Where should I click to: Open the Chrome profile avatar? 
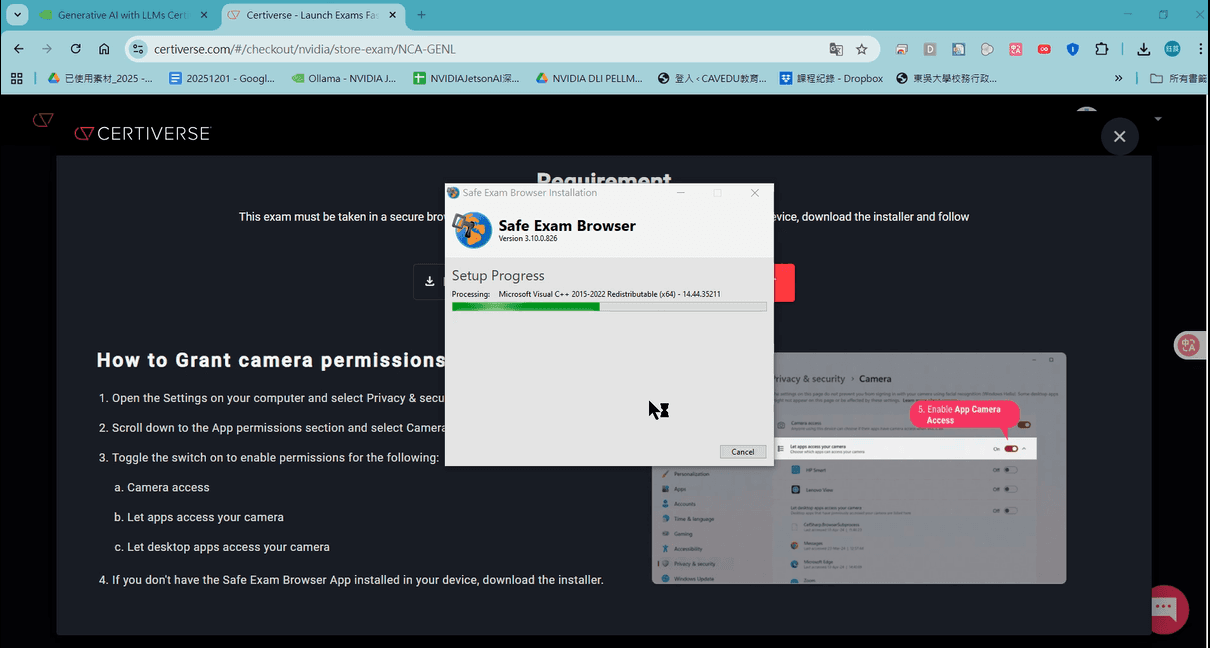coord(1172,49)
